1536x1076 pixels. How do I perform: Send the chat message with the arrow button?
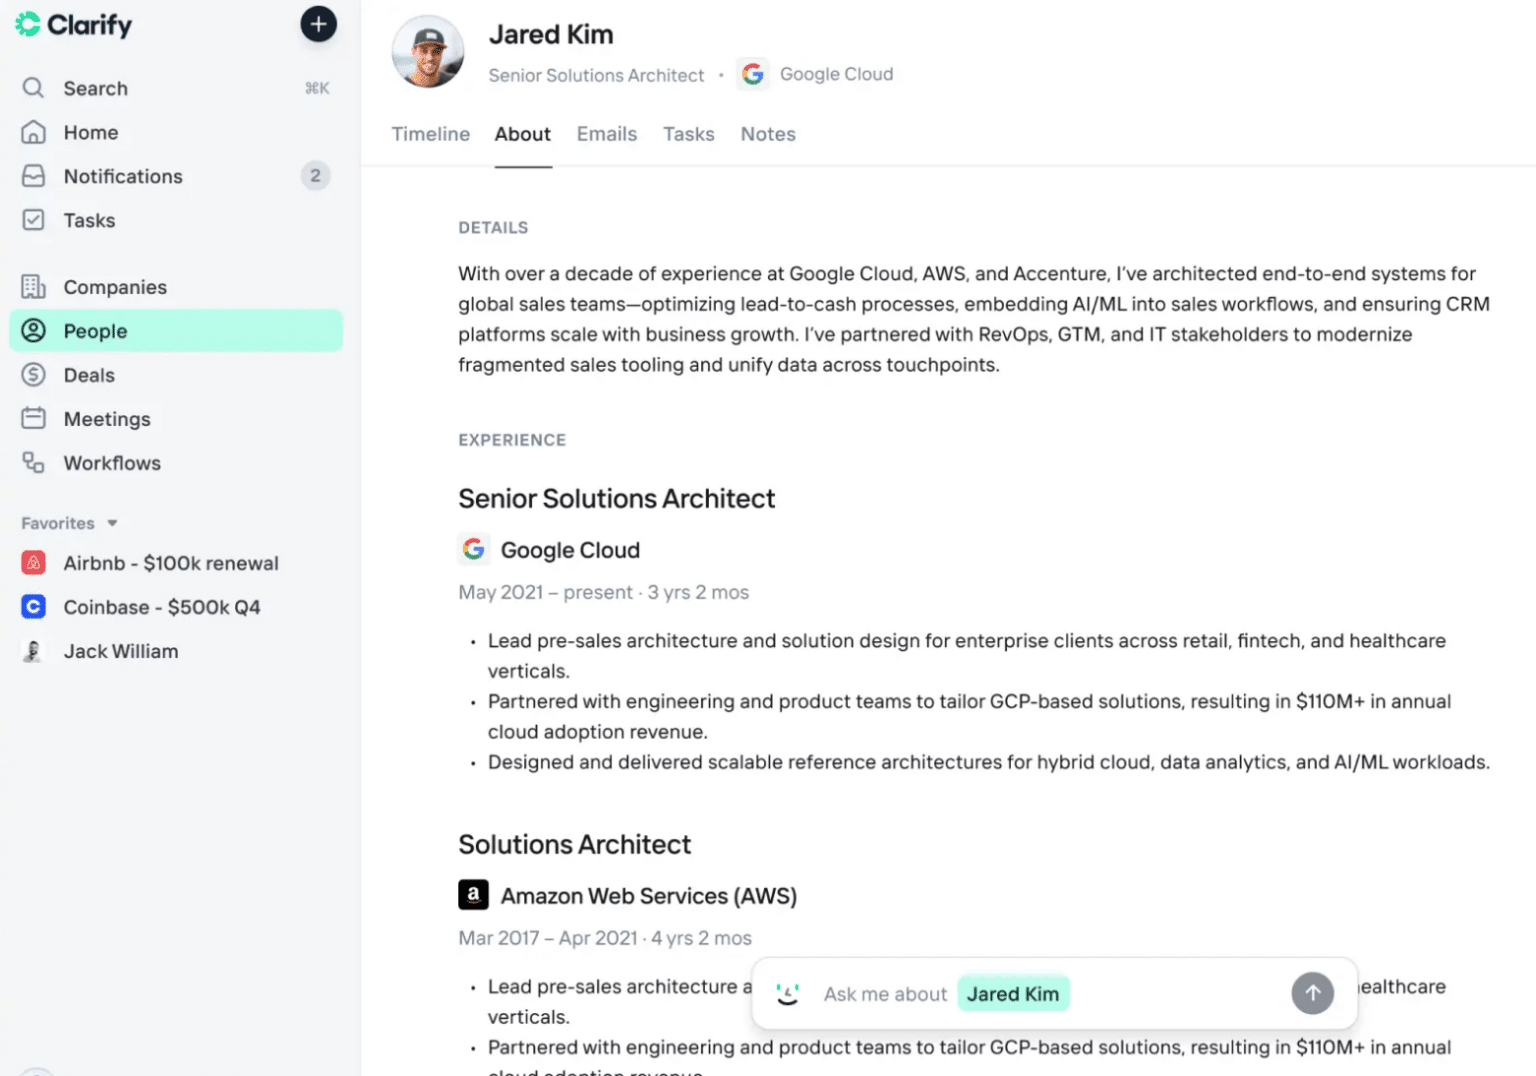[1312, 993]
